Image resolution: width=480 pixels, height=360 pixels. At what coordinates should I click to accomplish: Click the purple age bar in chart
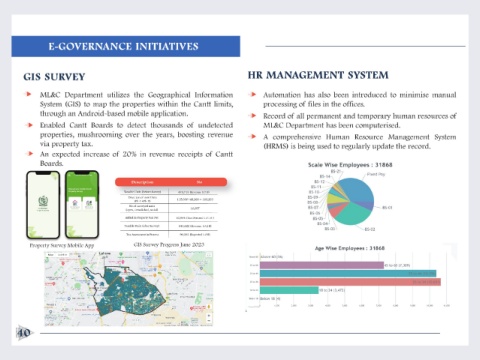coord(322,265)
